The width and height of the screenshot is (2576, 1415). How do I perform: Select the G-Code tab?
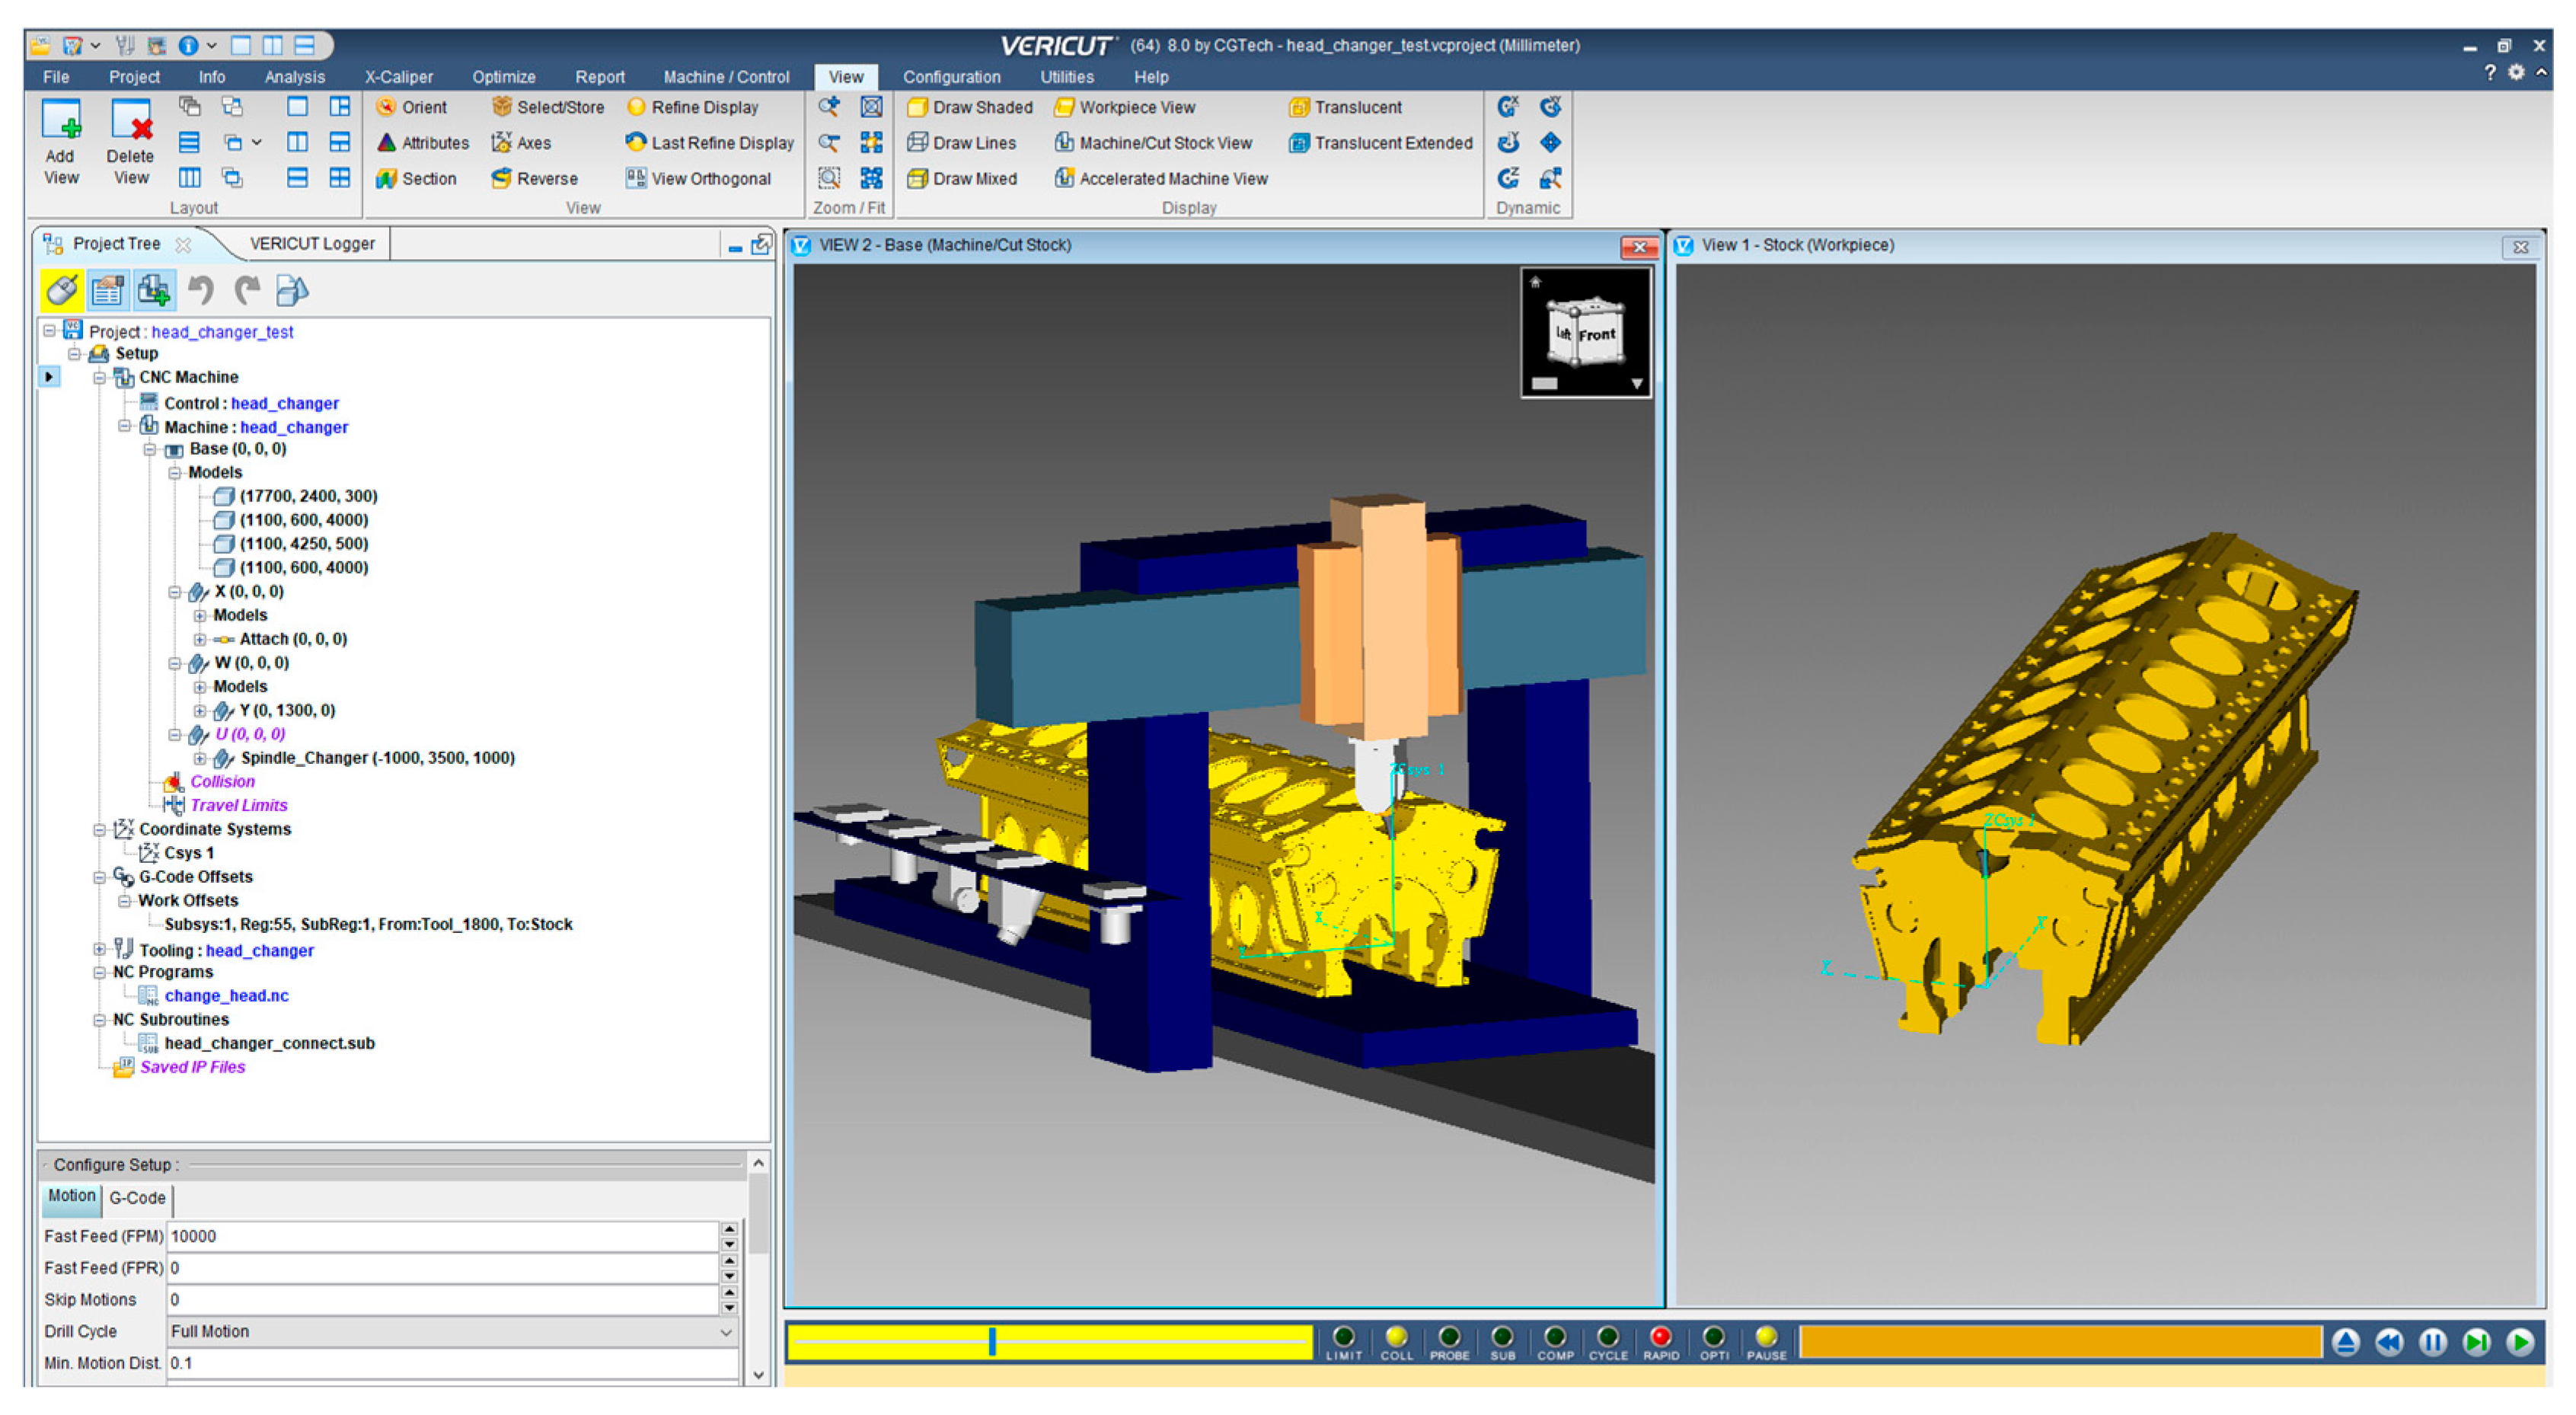[137, 1198]
